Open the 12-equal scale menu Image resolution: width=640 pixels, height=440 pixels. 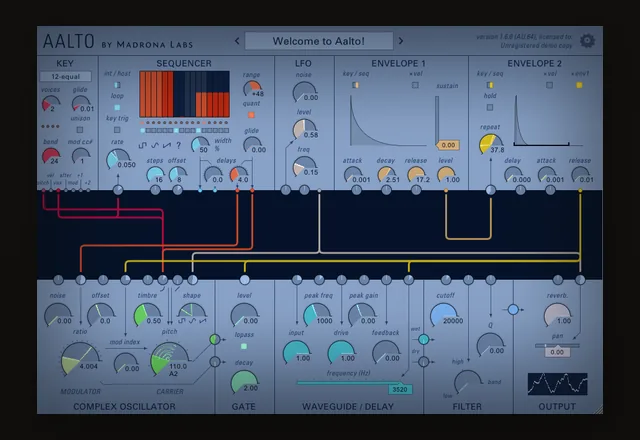[x=65, y=76]
